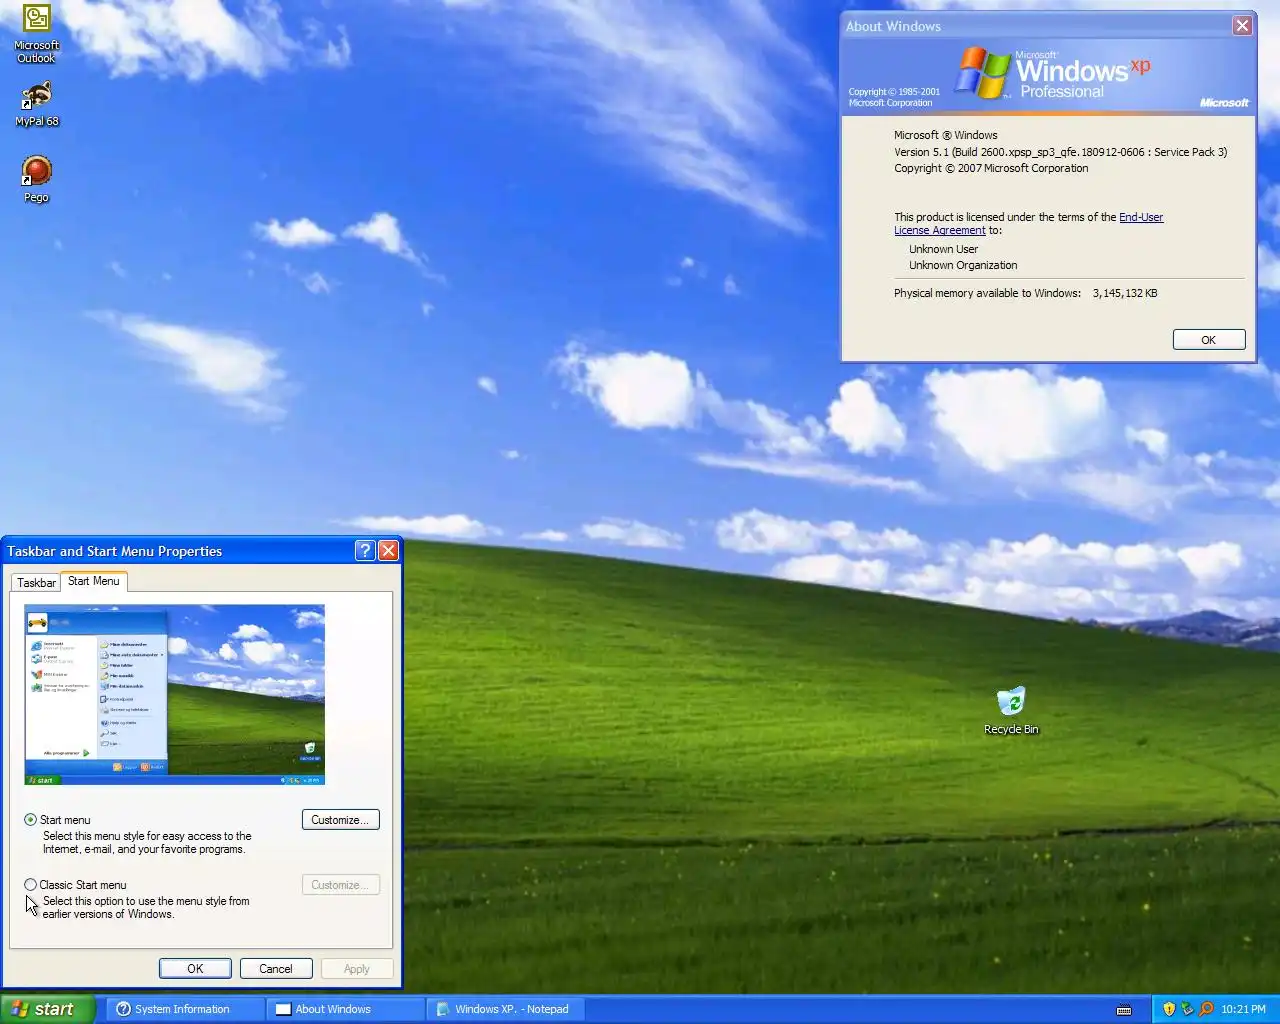Viewport: 1280px width, 1024px height.
Task: Select the Pego desktop shortcut
Action: click(37, 180)
